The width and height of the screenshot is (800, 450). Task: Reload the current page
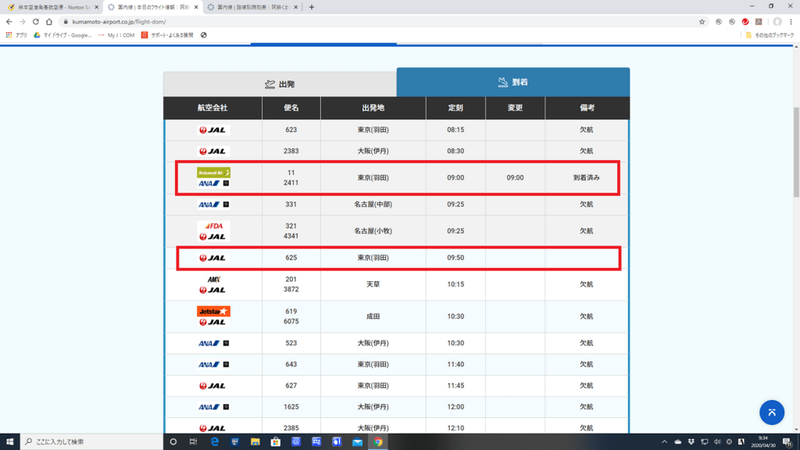coord(35,22)
